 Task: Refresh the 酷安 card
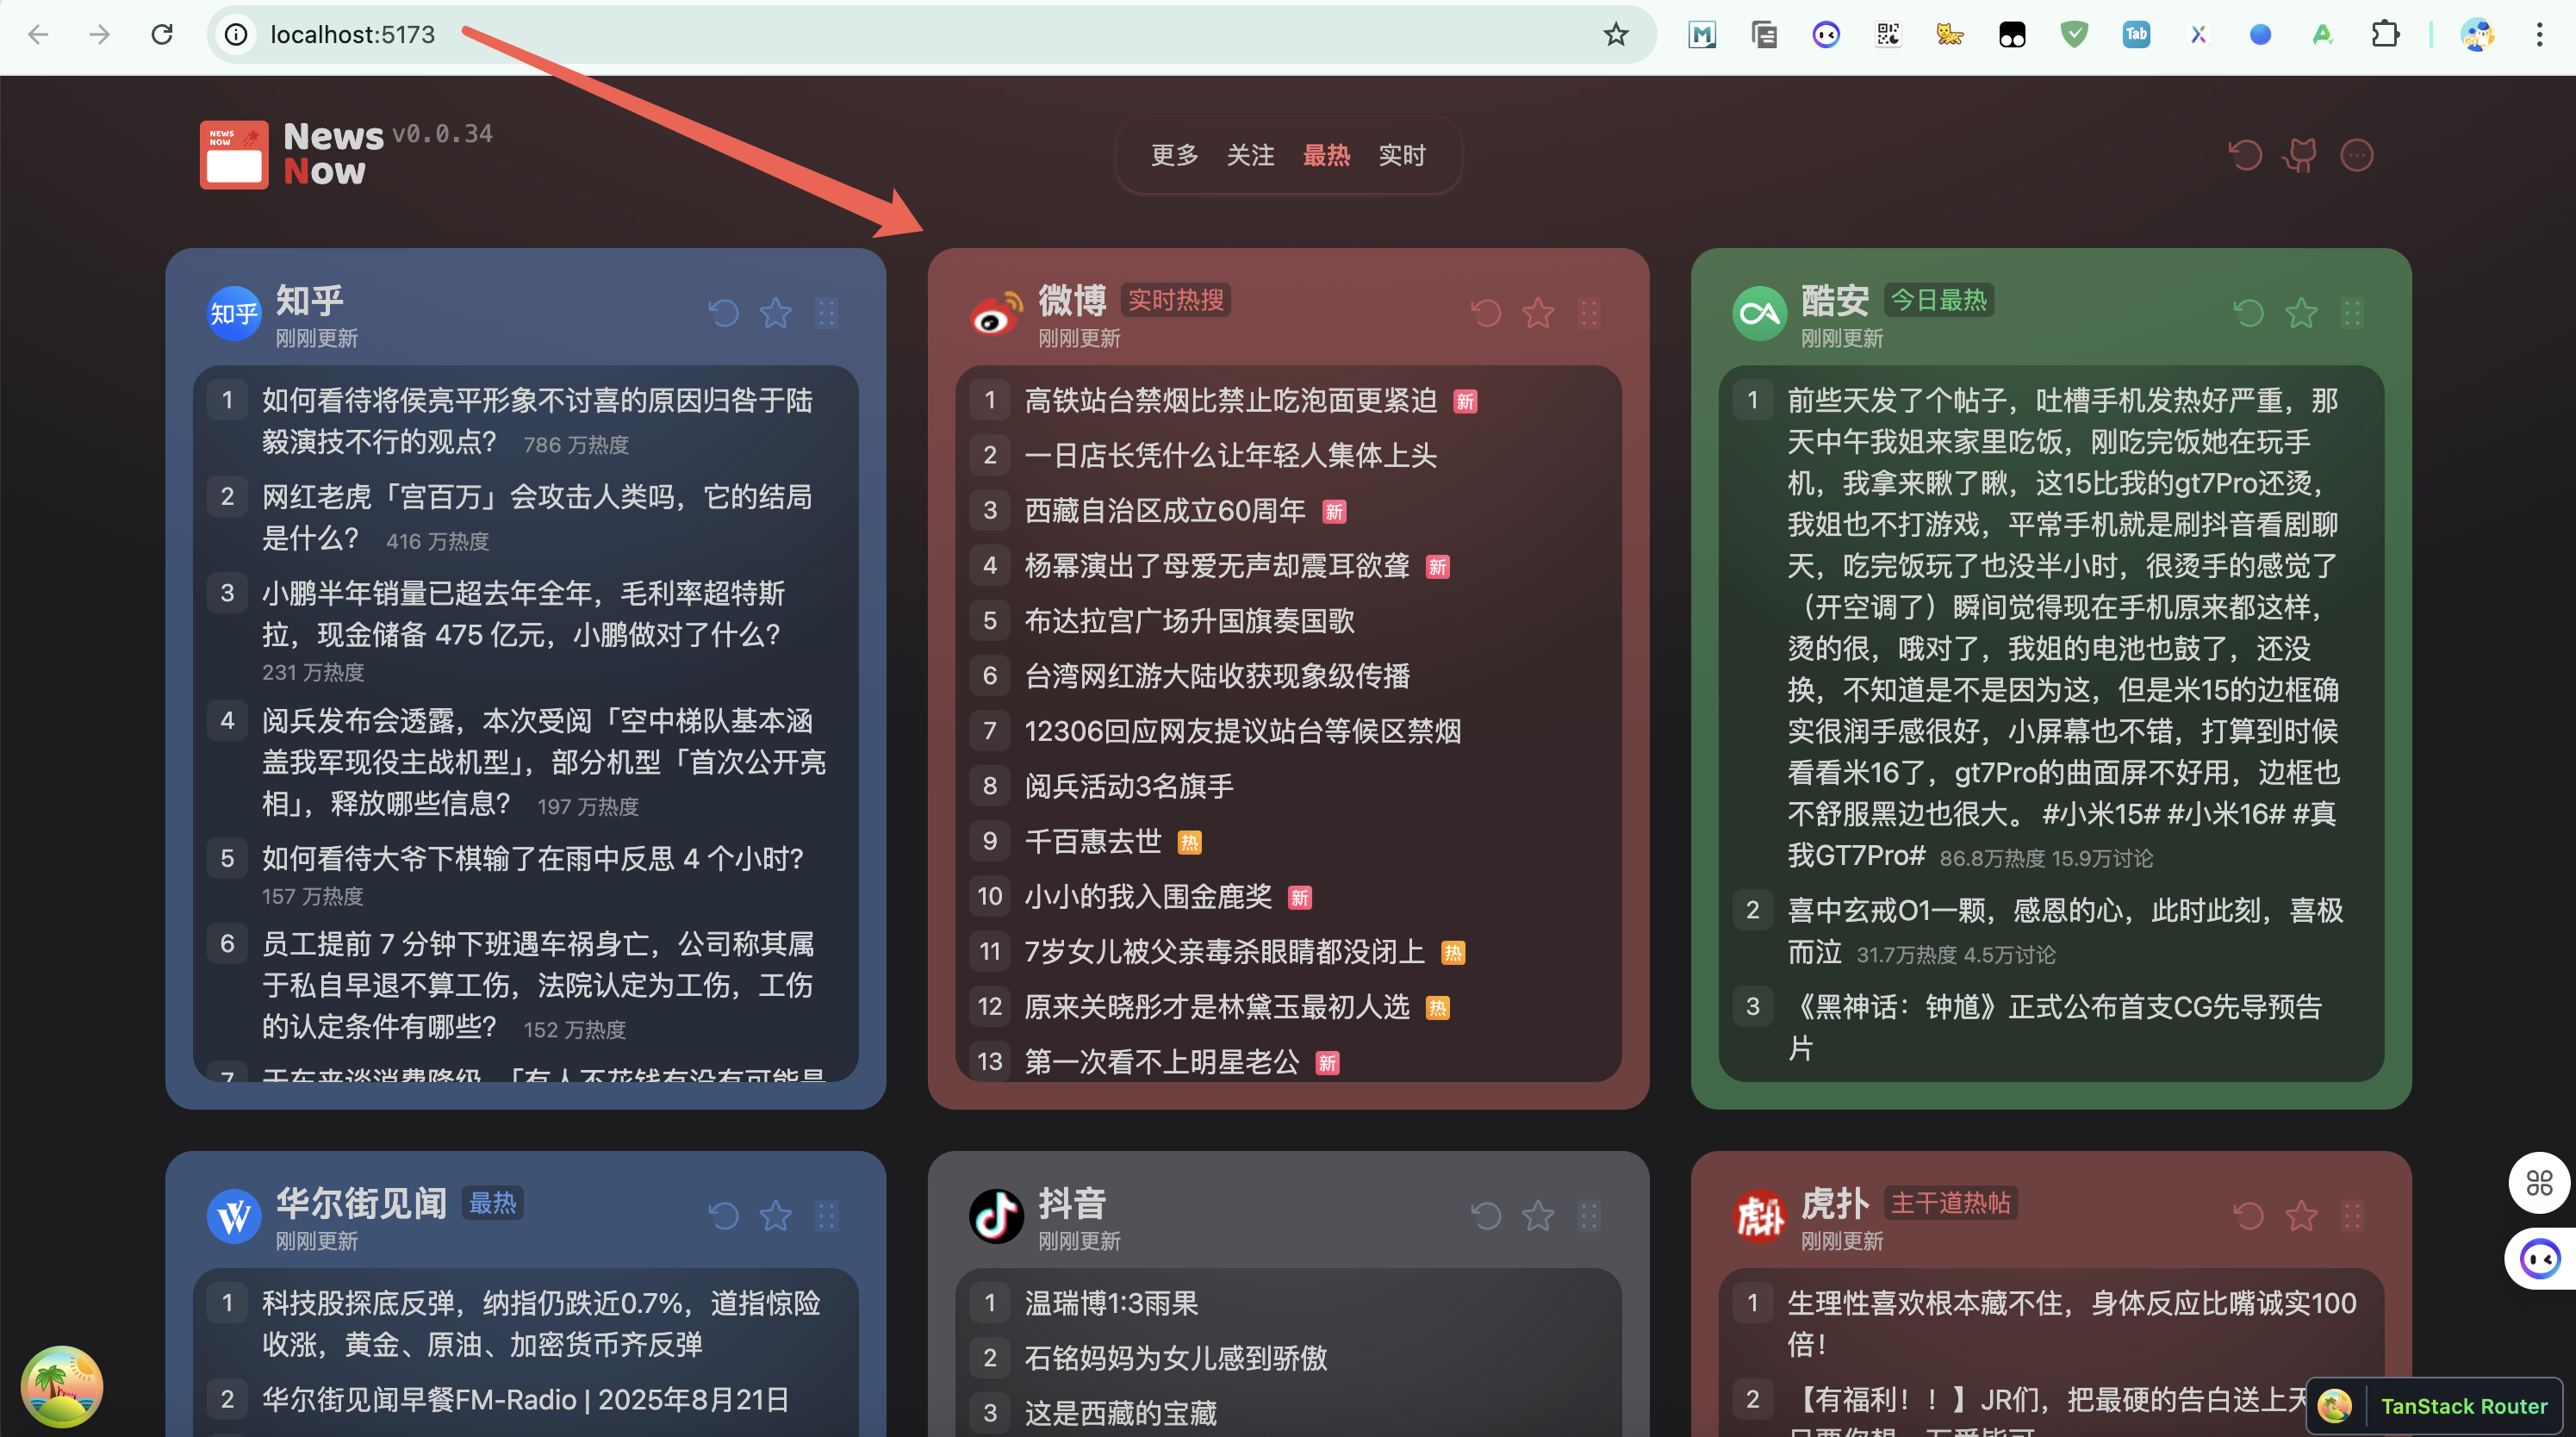(x=2249, y=313)
